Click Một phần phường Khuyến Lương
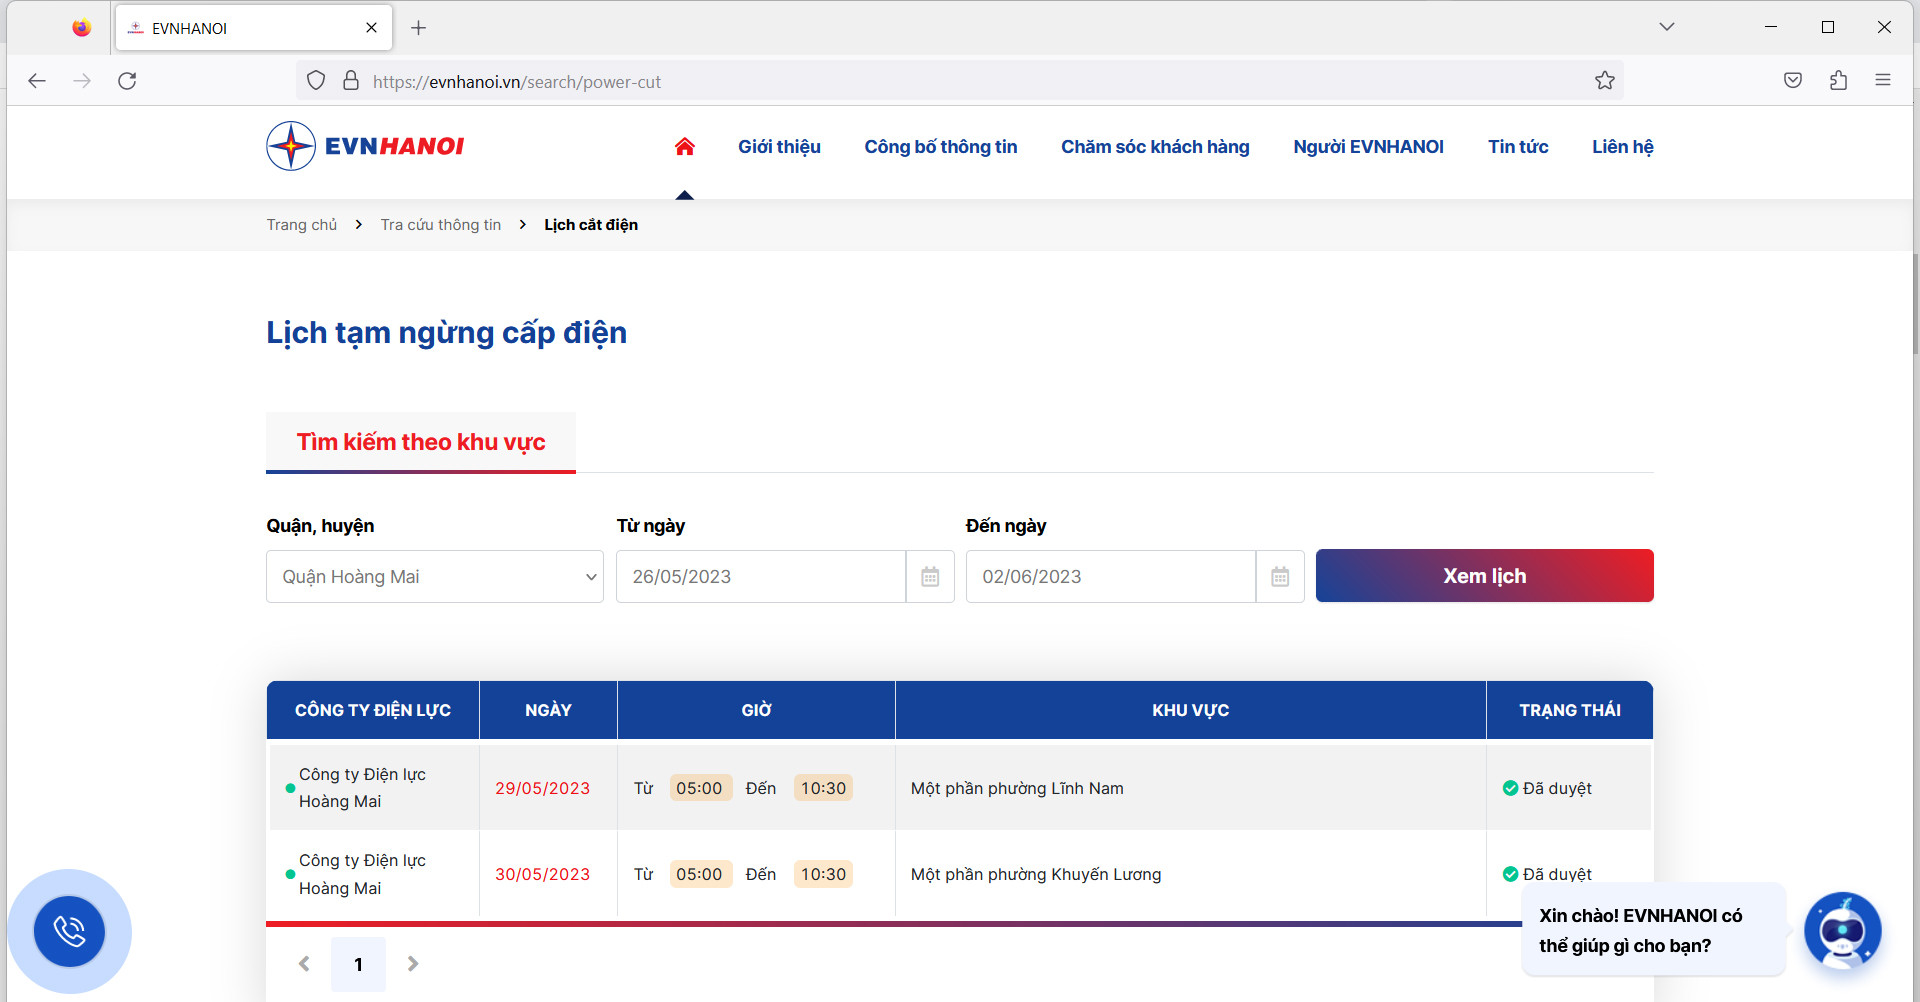 click(x=1036, y=874)
